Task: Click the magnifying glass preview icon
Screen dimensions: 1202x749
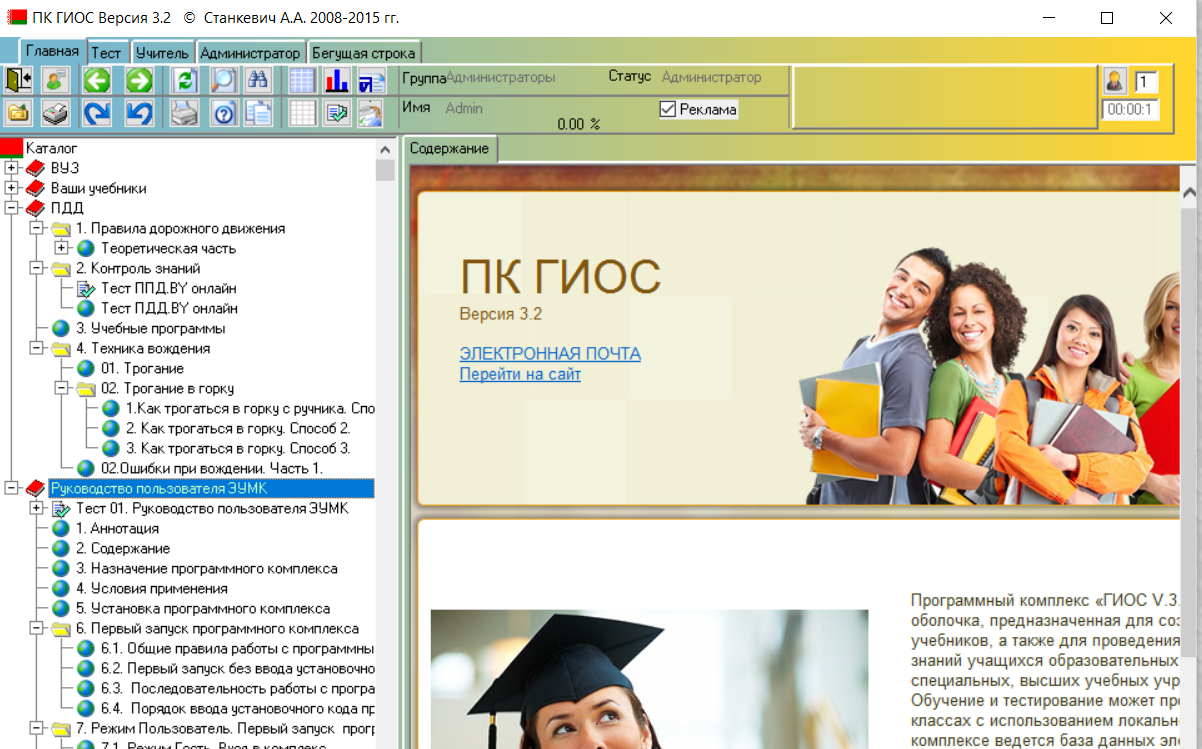Action: (x=223, y=80)
